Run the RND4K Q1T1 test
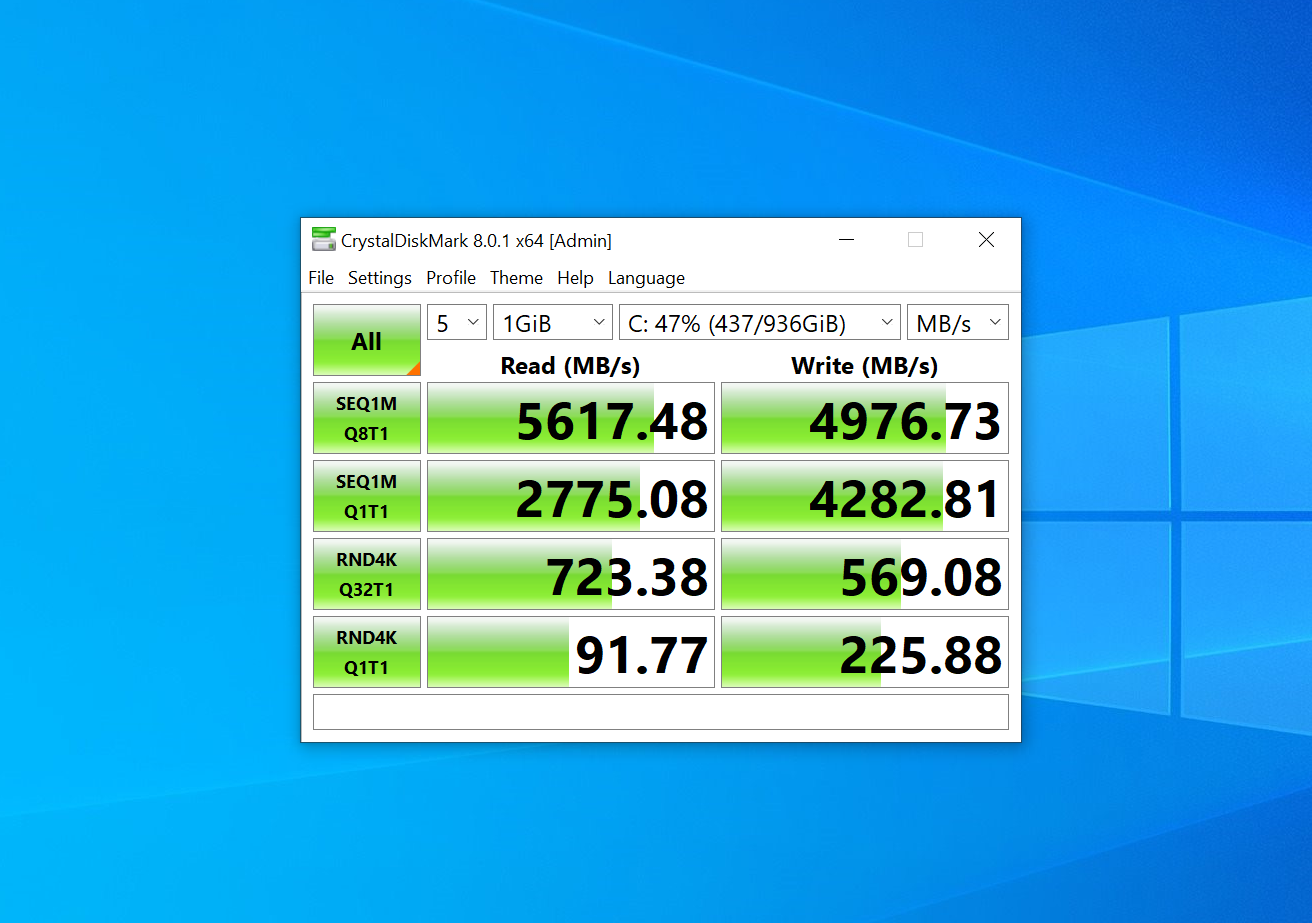The width and height of the screenshot is (1312, 923). tap(367, 652)
